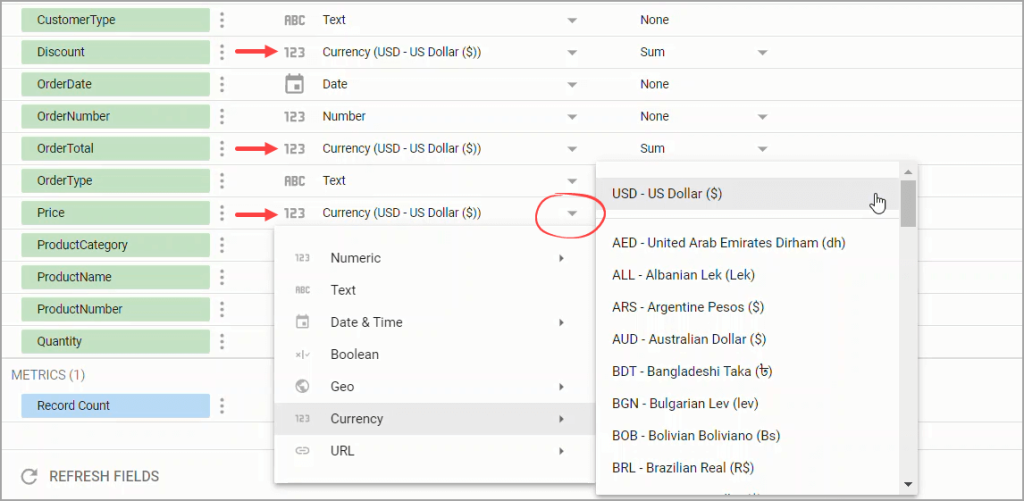Expand the OrderNumber data type dropdown
Image resolution: width=1024 pixels, height=501 pixels.
(572, 116)
